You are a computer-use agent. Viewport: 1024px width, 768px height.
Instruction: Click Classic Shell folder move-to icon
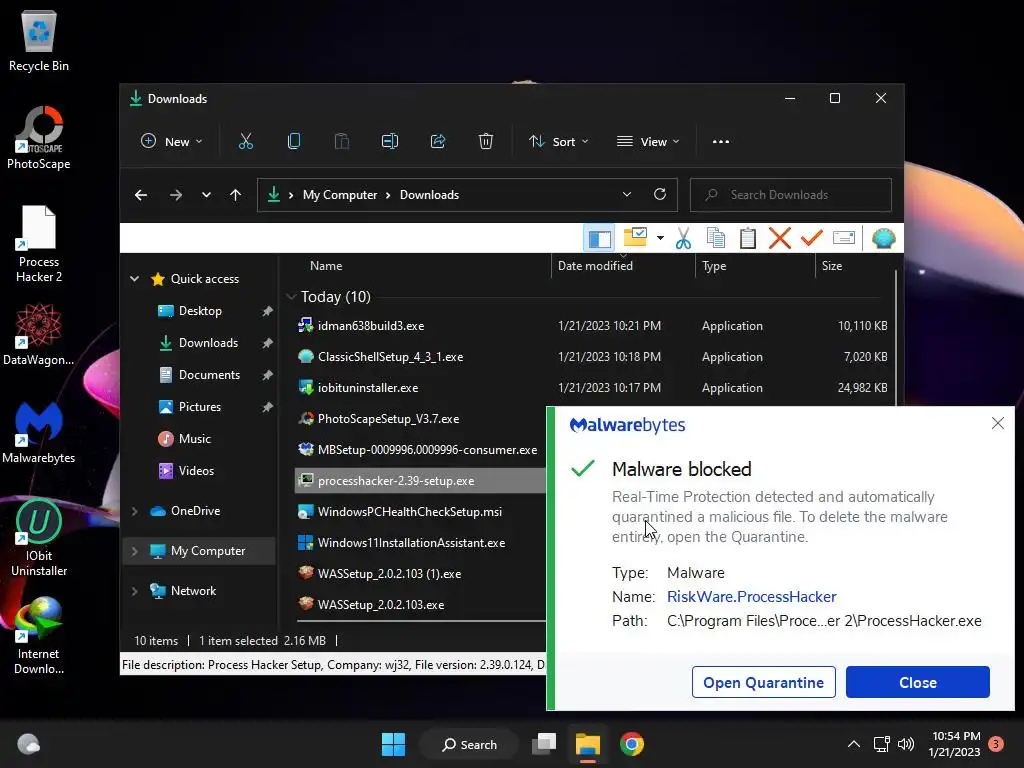[x=635, y=238]
